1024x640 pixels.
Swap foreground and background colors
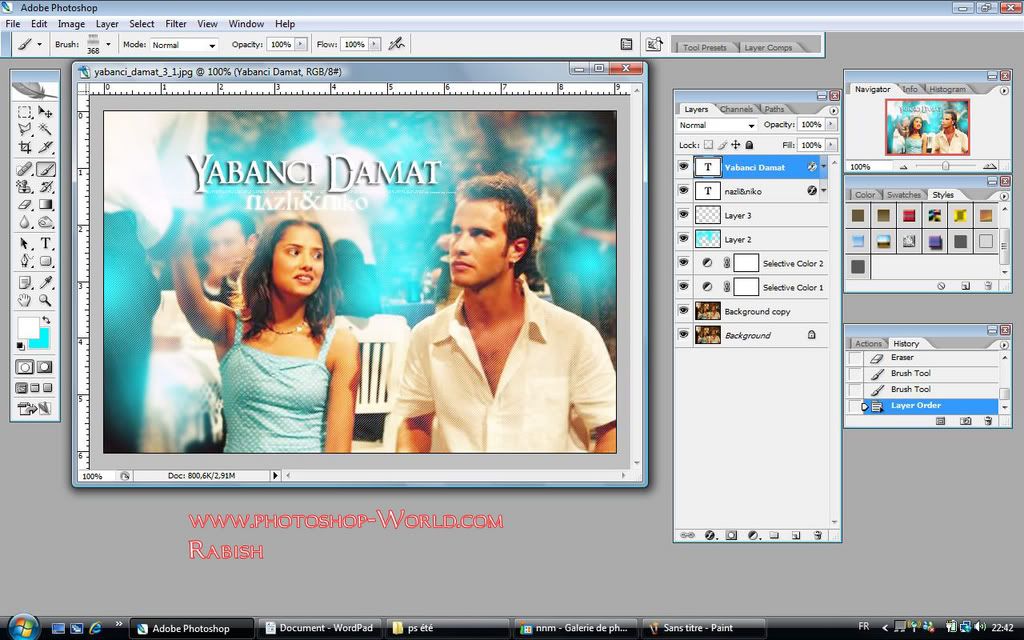(x=46, y=320)
